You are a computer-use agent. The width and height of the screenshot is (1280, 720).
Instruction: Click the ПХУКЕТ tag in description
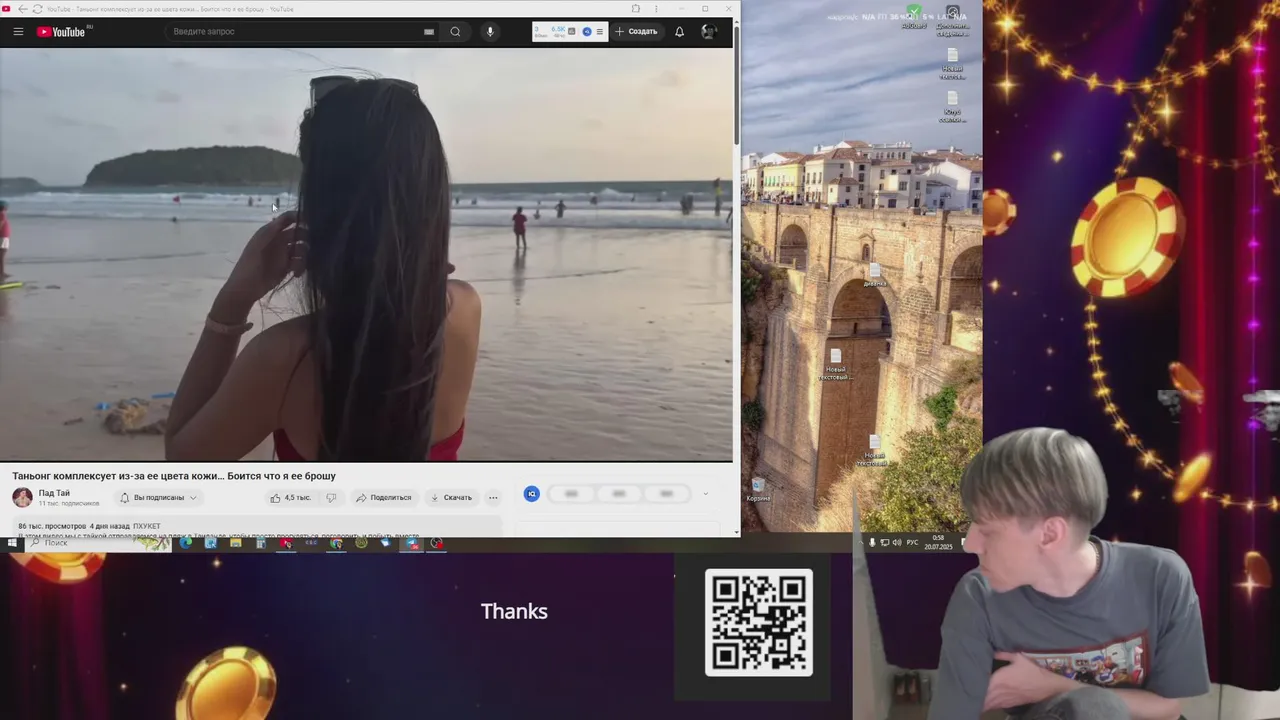tap(146, 526)
